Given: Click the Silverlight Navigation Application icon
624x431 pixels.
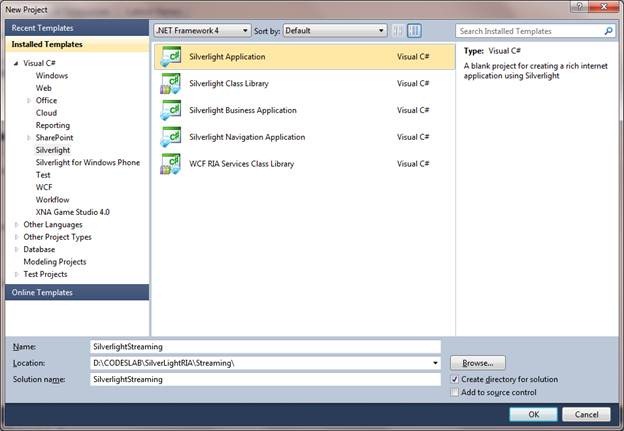Looking at the screenshot, I should [x=170, y=137].
